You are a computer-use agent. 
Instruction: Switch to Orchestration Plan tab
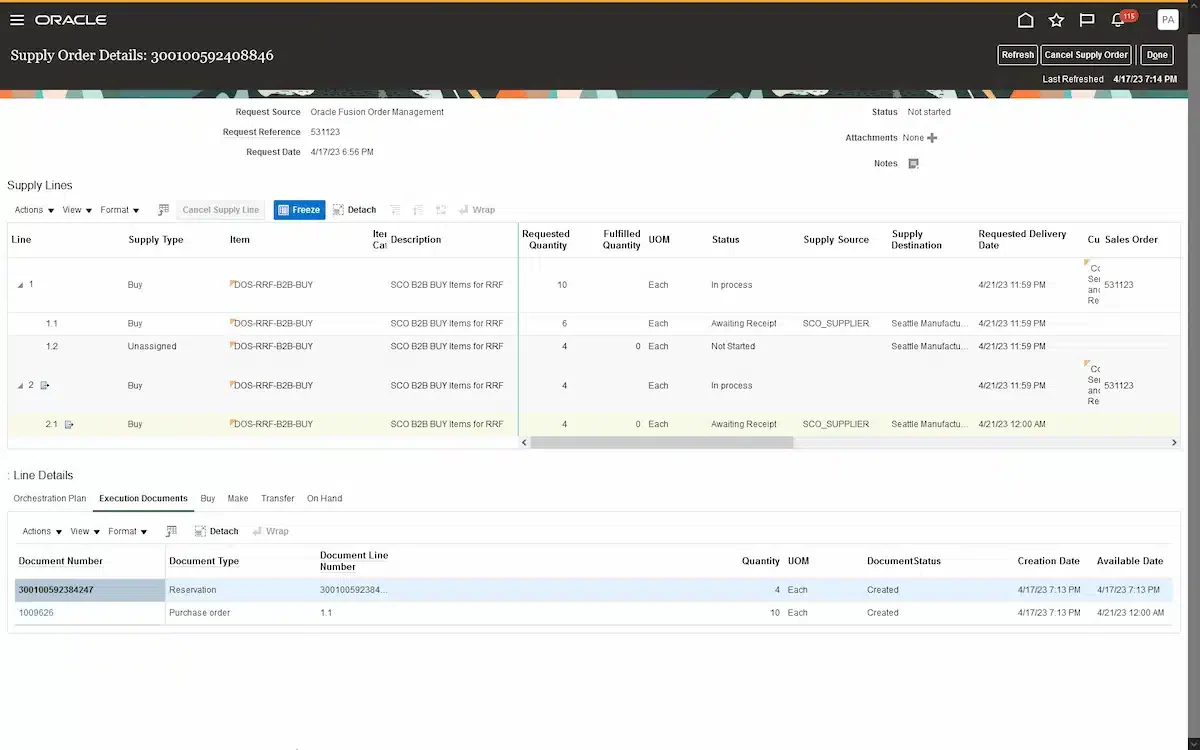click(50, 498)
